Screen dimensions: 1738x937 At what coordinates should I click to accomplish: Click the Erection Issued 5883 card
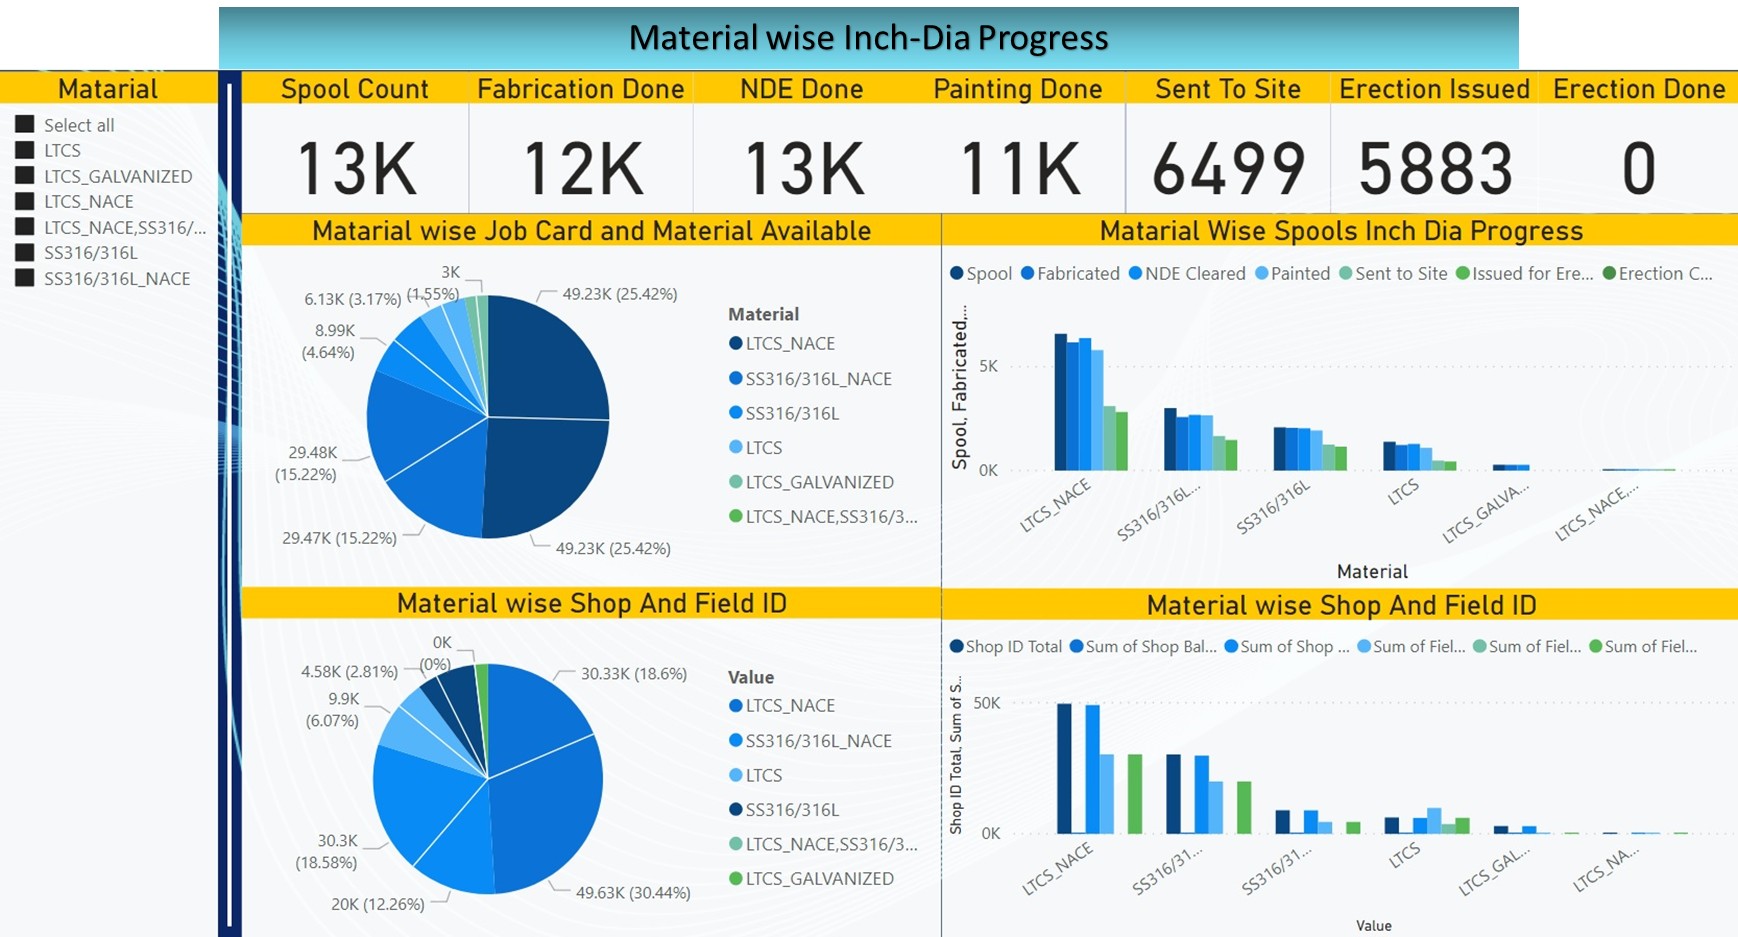point(1435,167)
